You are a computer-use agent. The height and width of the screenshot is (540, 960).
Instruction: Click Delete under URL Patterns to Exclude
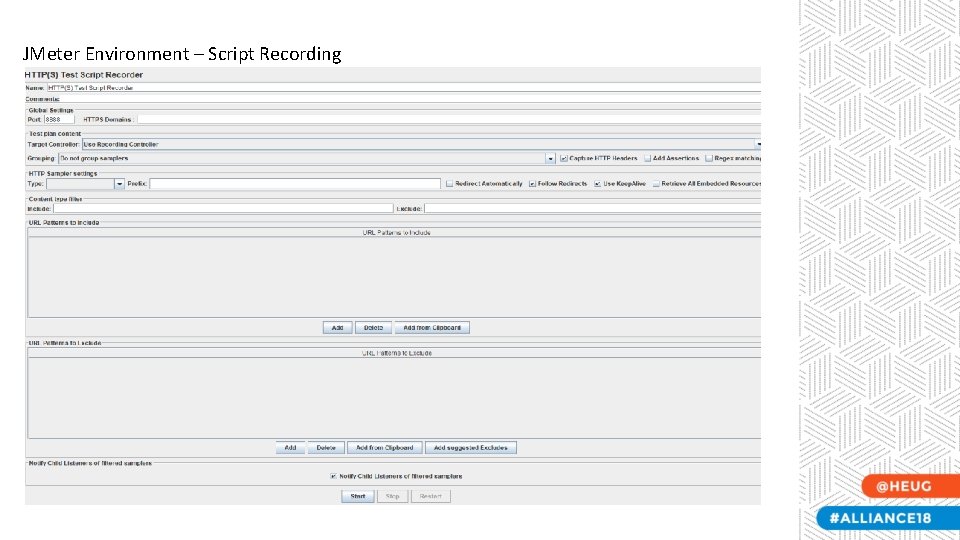pos(326,448)
